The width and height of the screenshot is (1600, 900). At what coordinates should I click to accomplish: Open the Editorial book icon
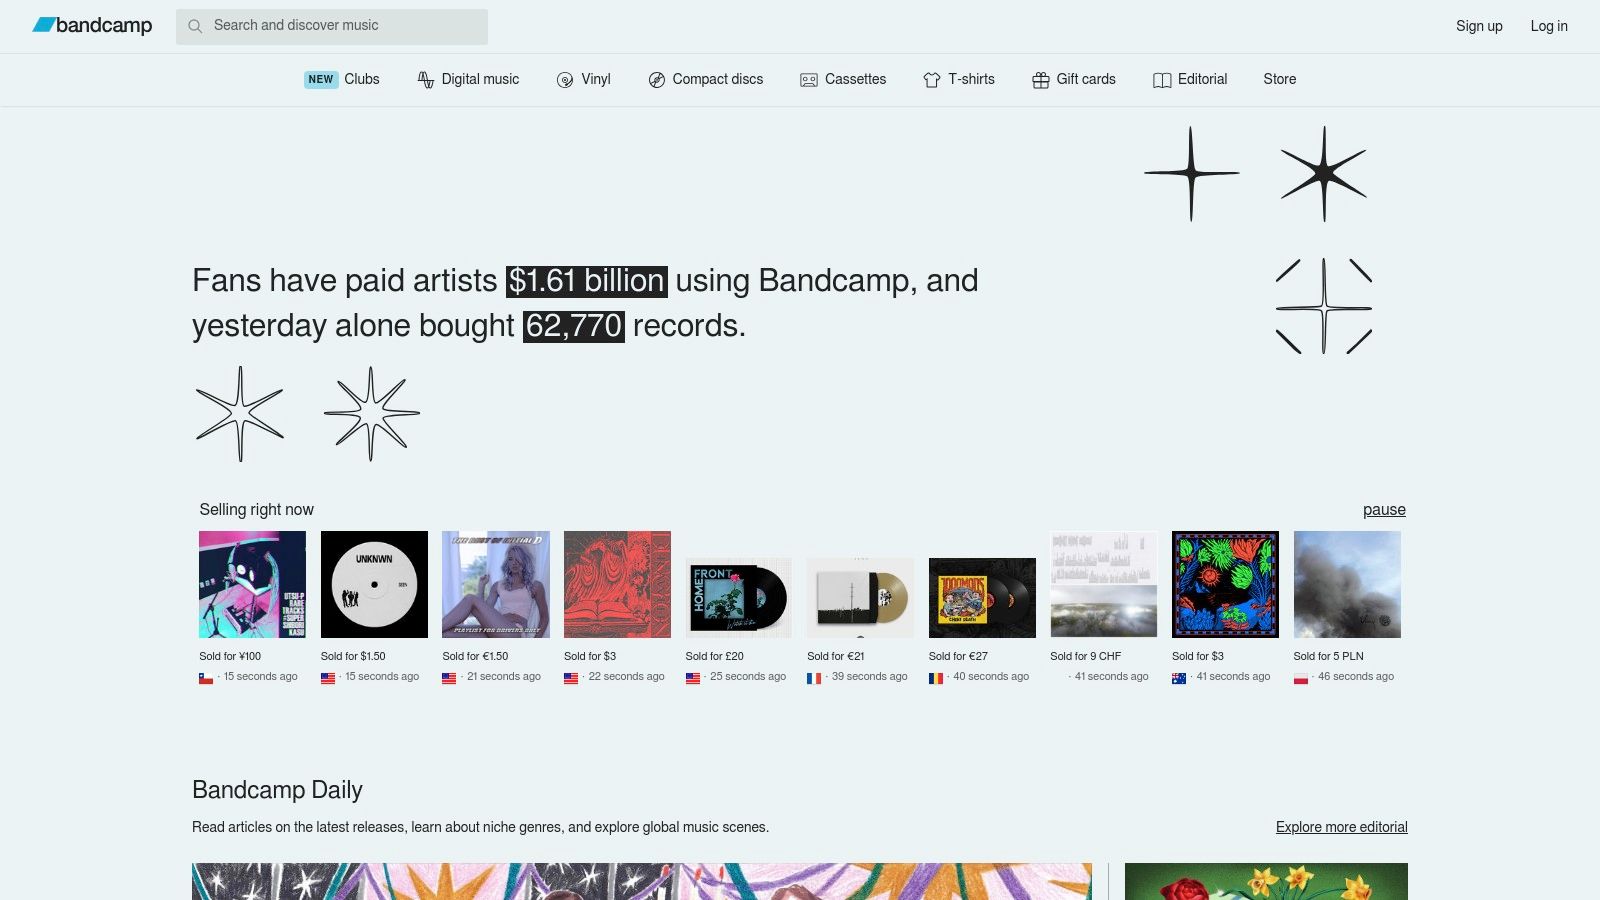(1161, 79)
